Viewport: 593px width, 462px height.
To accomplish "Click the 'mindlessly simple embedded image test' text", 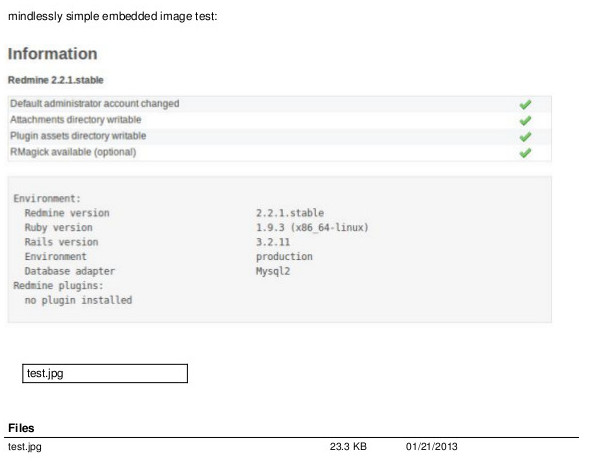I will coord(113,17).
